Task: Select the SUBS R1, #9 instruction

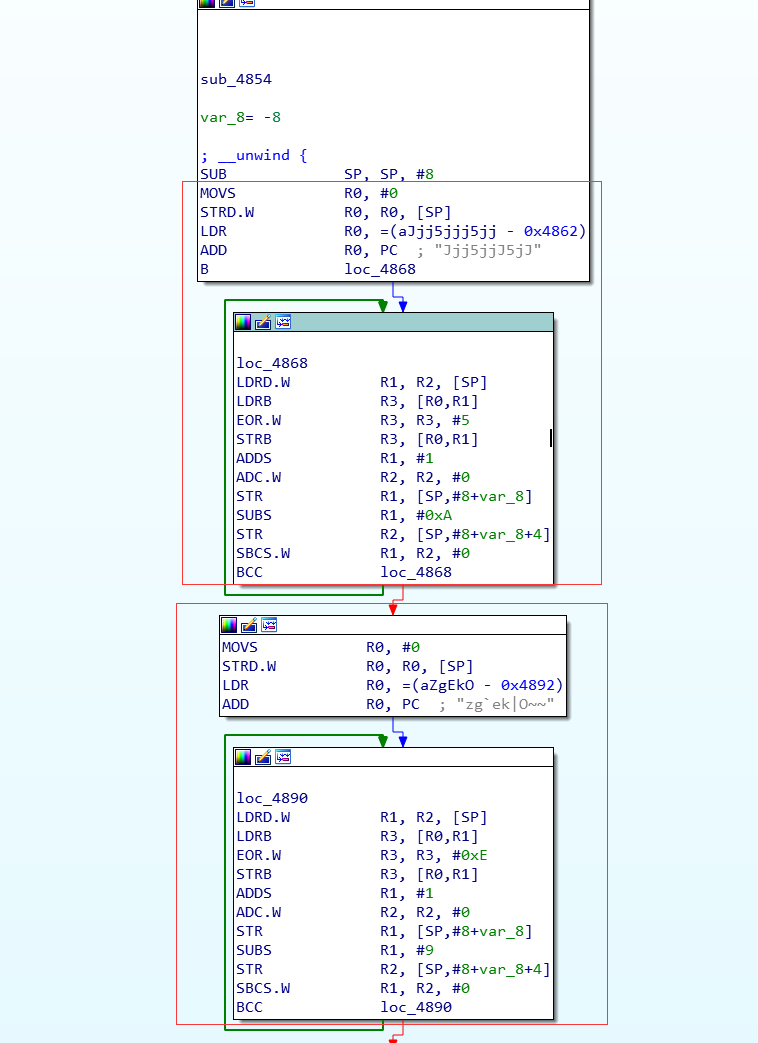Action: 335,950
